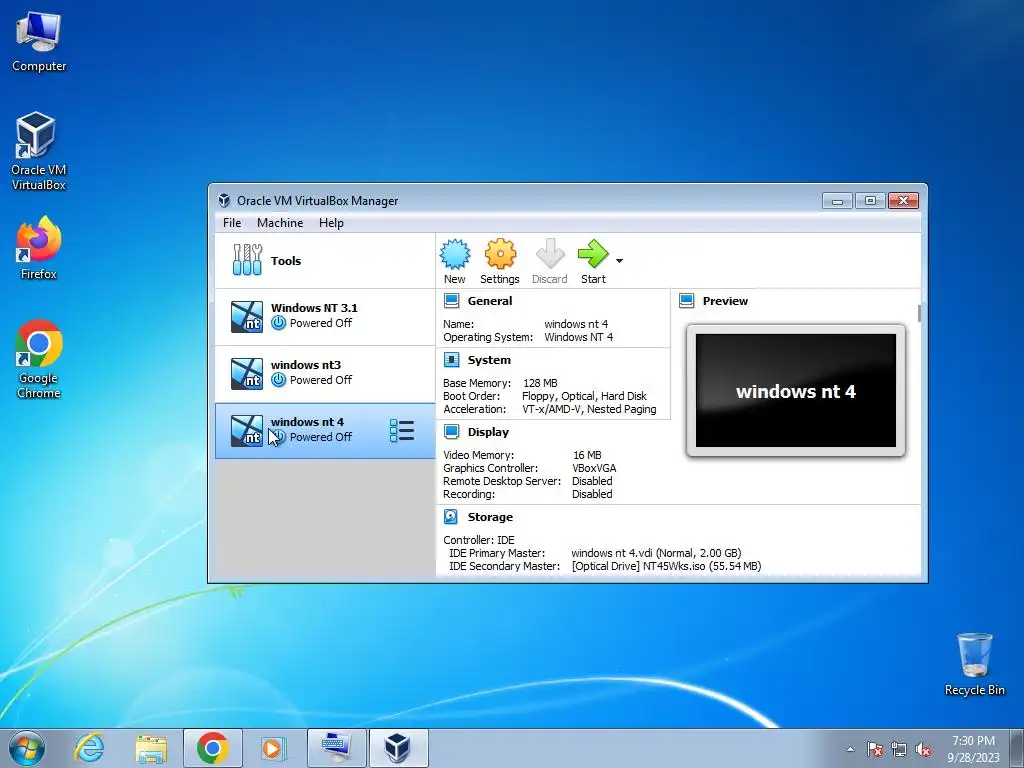1024x768 pixels.
Task: Click the VirtualBox cube taskbar button
Action: [398, 748]
